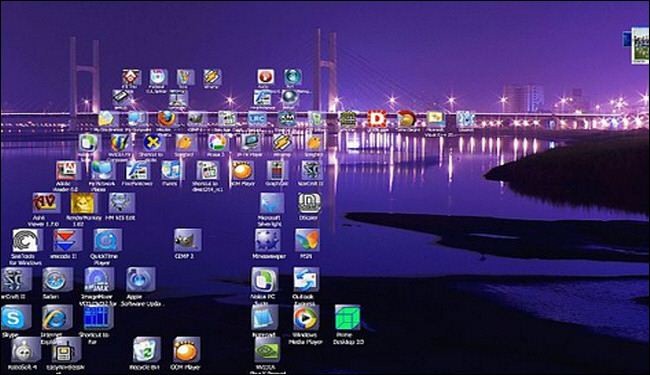Open StarCraft II icon left of Safari
The width and height of the screenshot is (650, 375).
(x=17, y=280)
